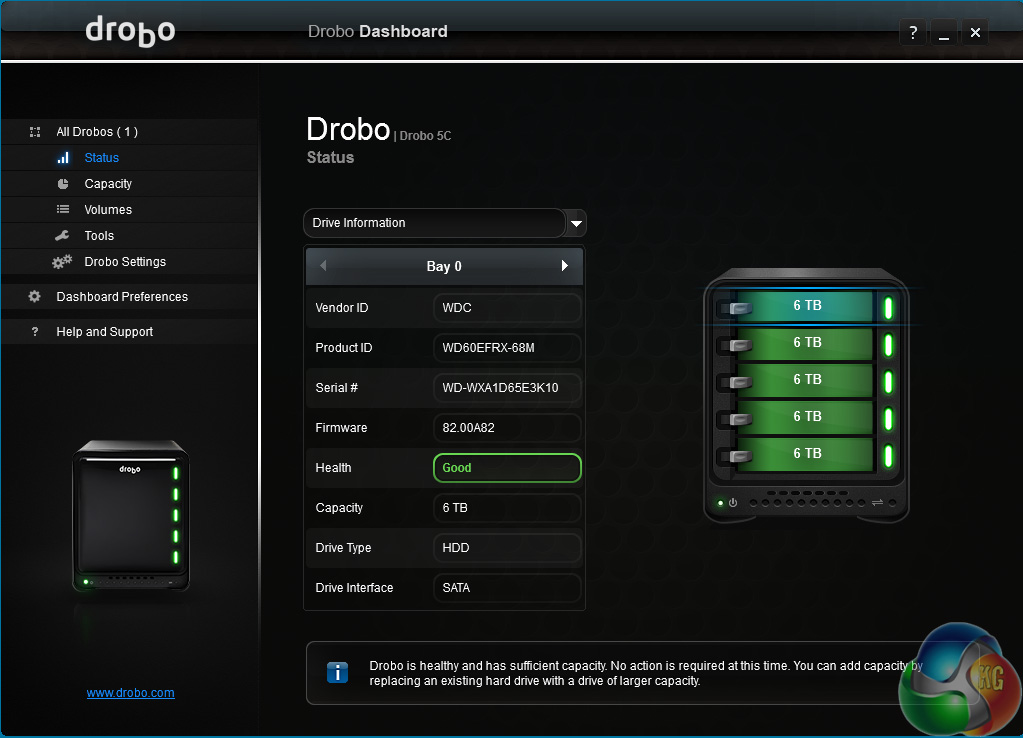Viewport: 1023px width, 738px height.
Task: Click the All Drobos grid icon
Action: [35, 132]
